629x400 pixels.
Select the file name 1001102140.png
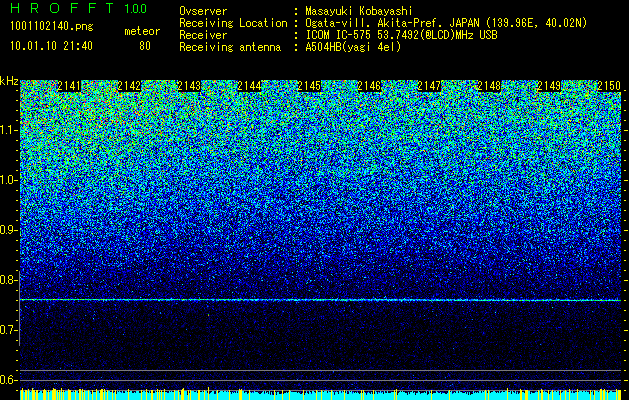[51, 27]
